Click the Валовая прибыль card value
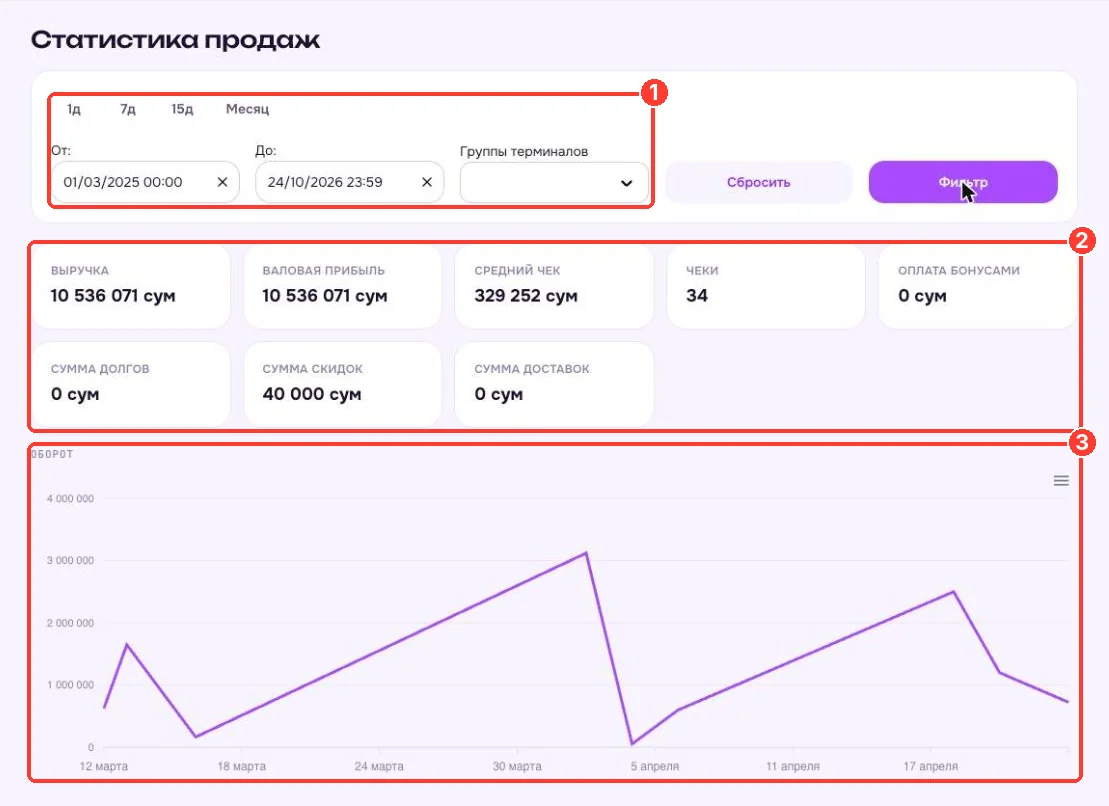This screenshot has height=806, width=1109. [325, 296]
